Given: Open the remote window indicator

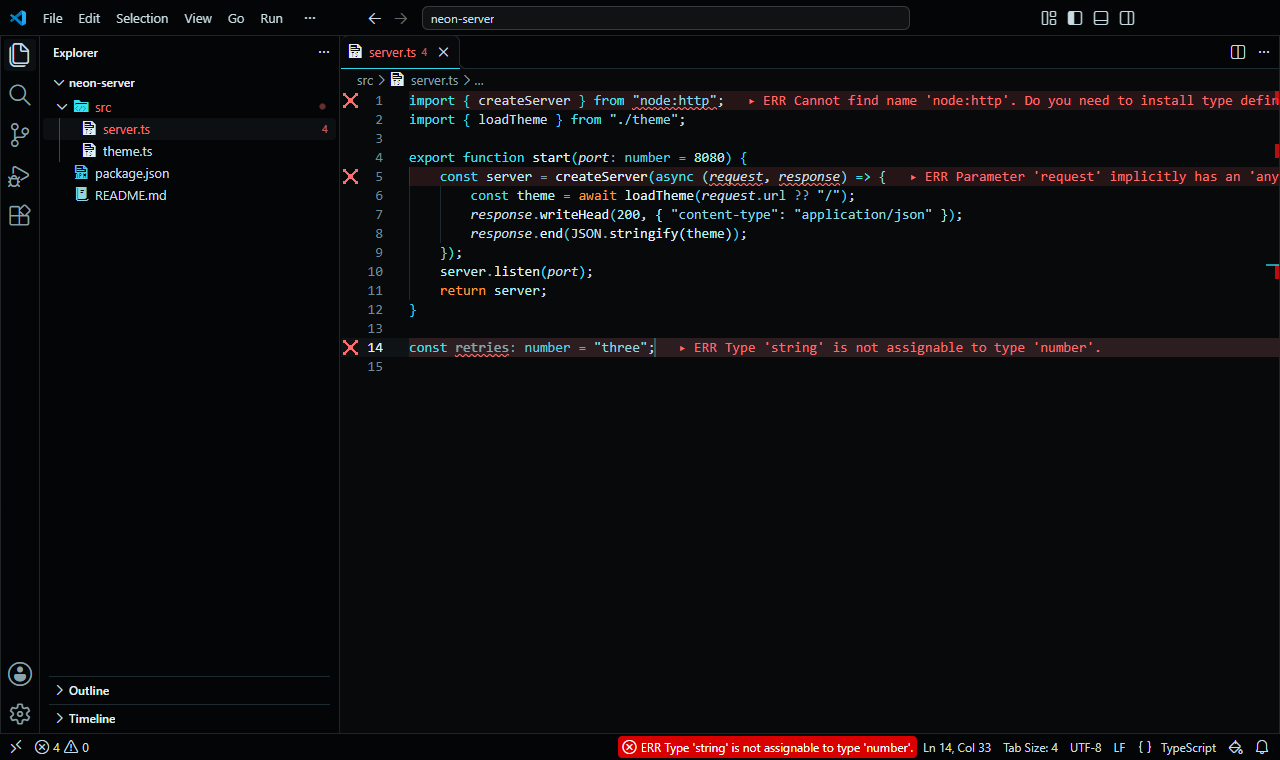Looking at the screenshot, I should (x=15, y=747).
